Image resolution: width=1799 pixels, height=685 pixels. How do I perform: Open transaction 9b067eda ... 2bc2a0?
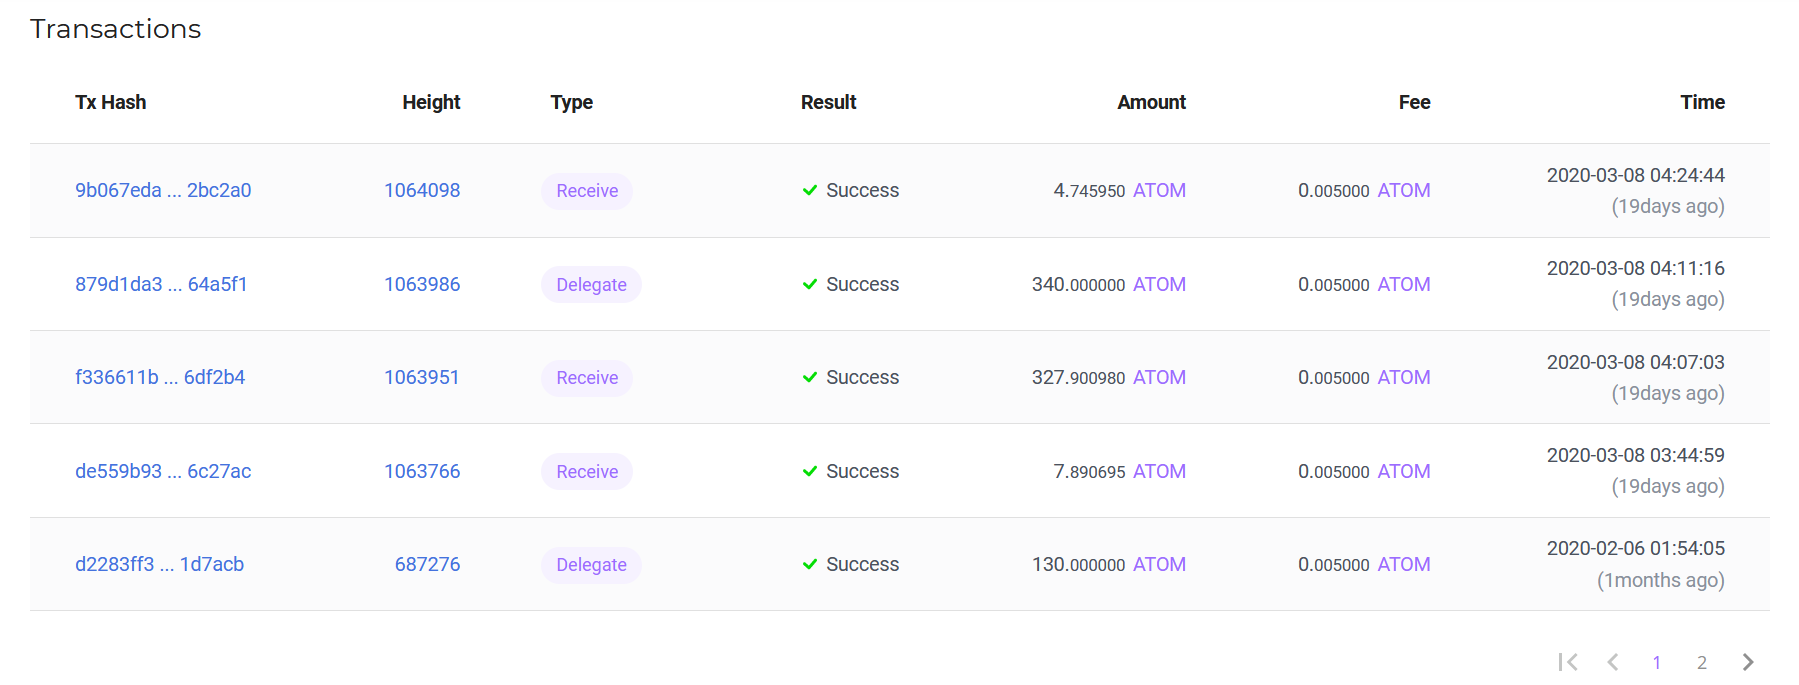[163, 190]
